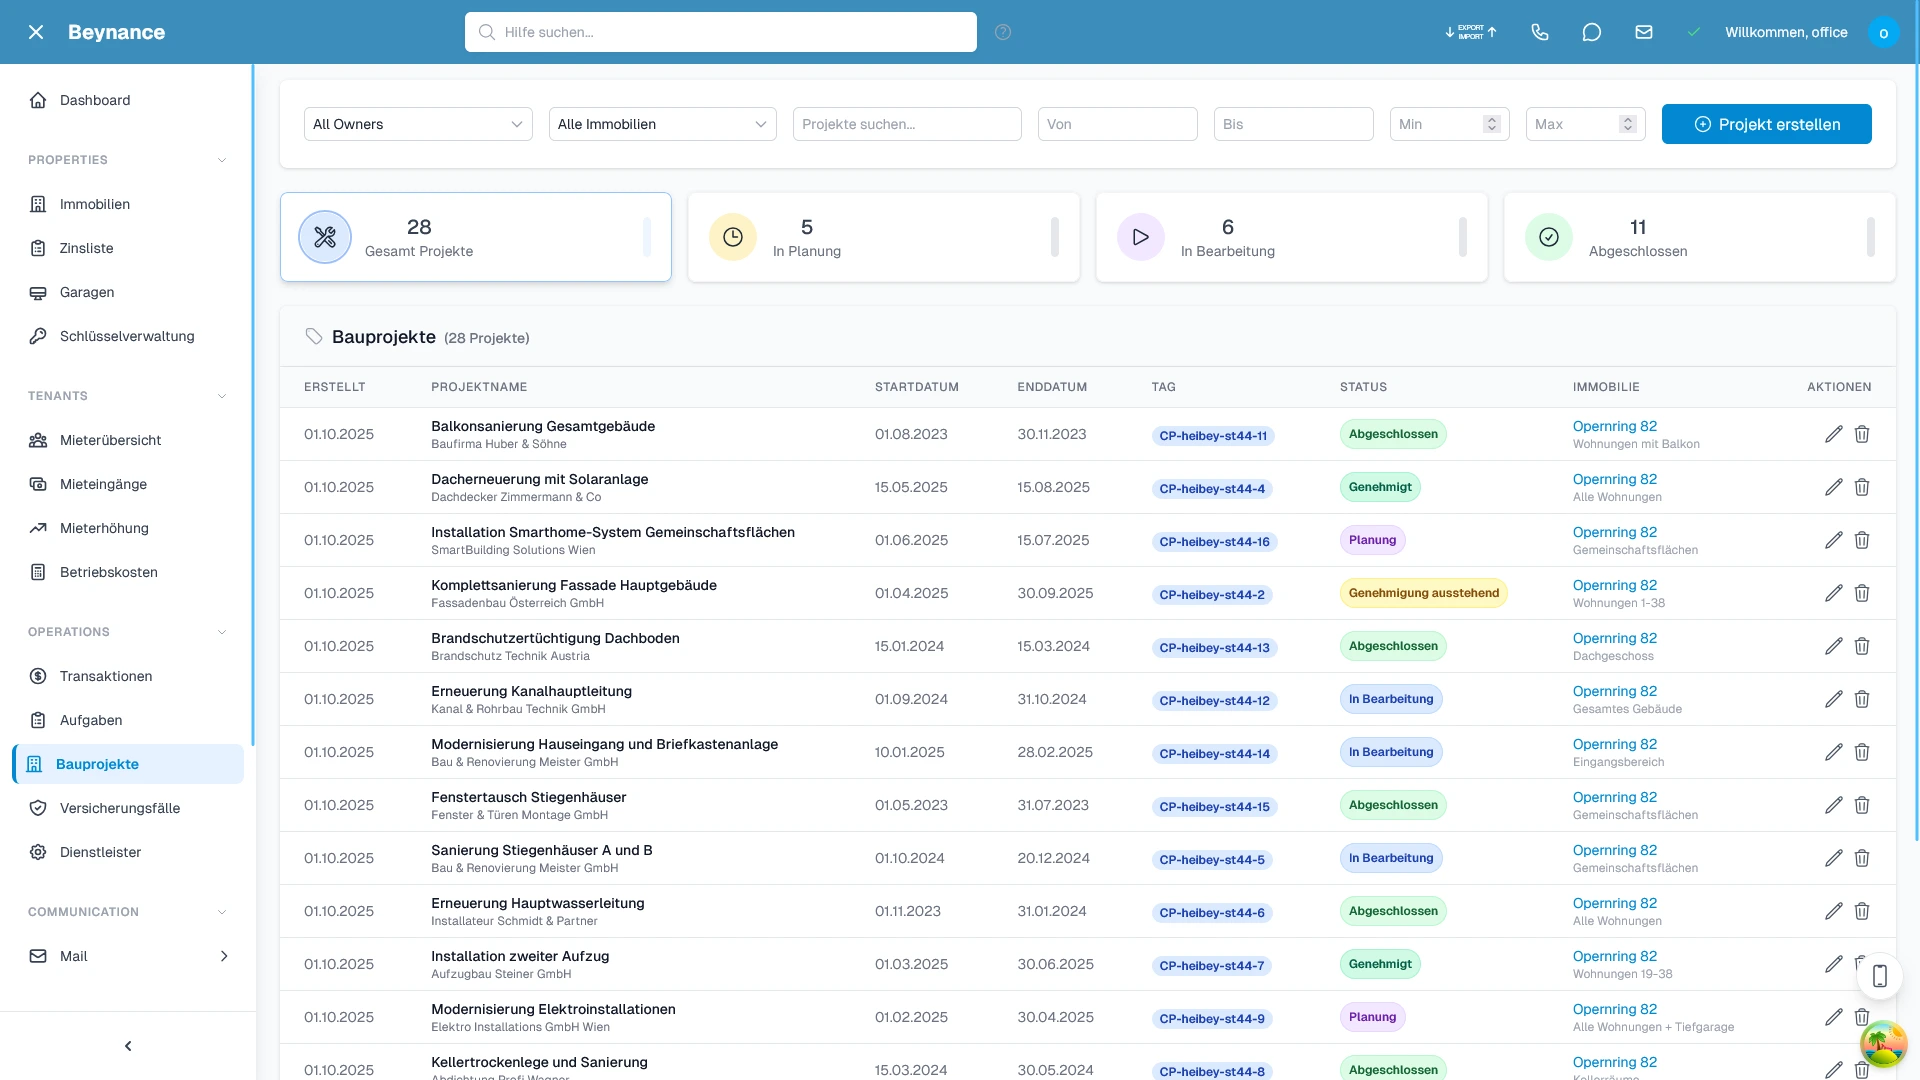Open the phone call icon in the top bar
Viewport: 1920px width, 1080px height.
point(1540,32)
